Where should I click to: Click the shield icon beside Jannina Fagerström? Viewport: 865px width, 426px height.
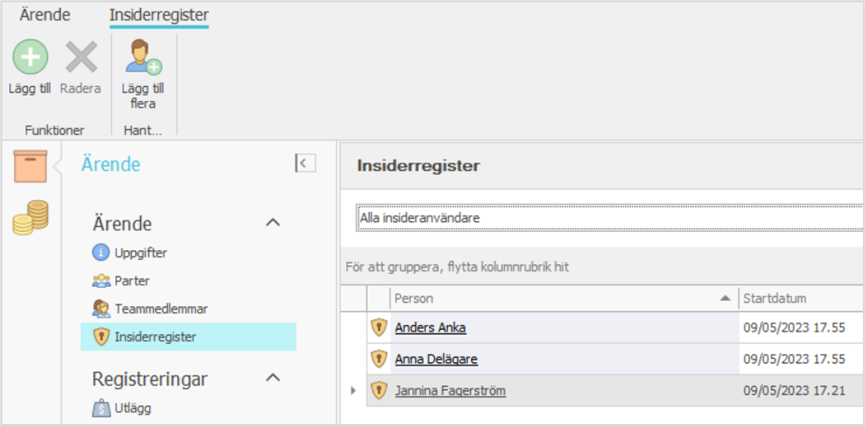[x=379, y=390]
